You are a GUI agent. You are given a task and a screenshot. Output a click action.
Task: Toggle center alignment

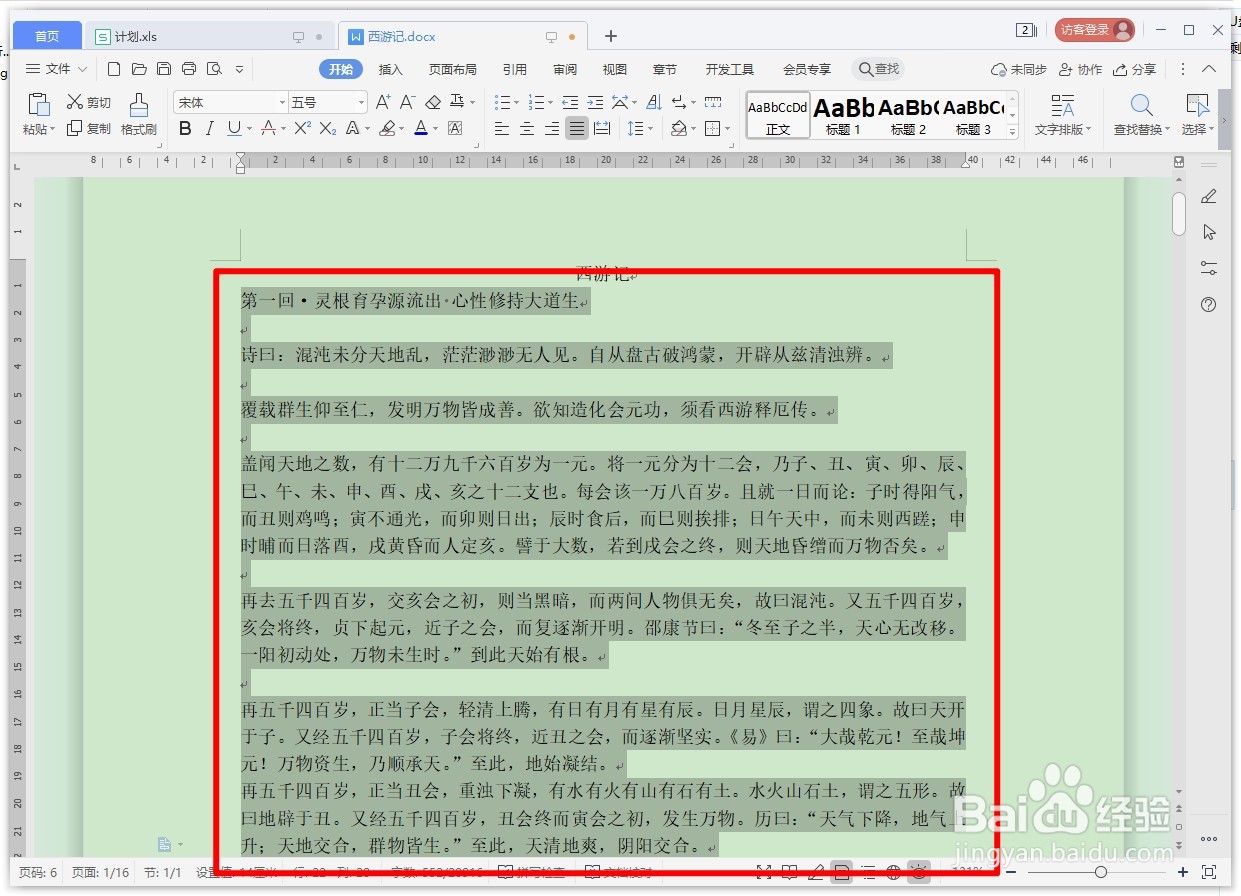(x=527, y=128)
